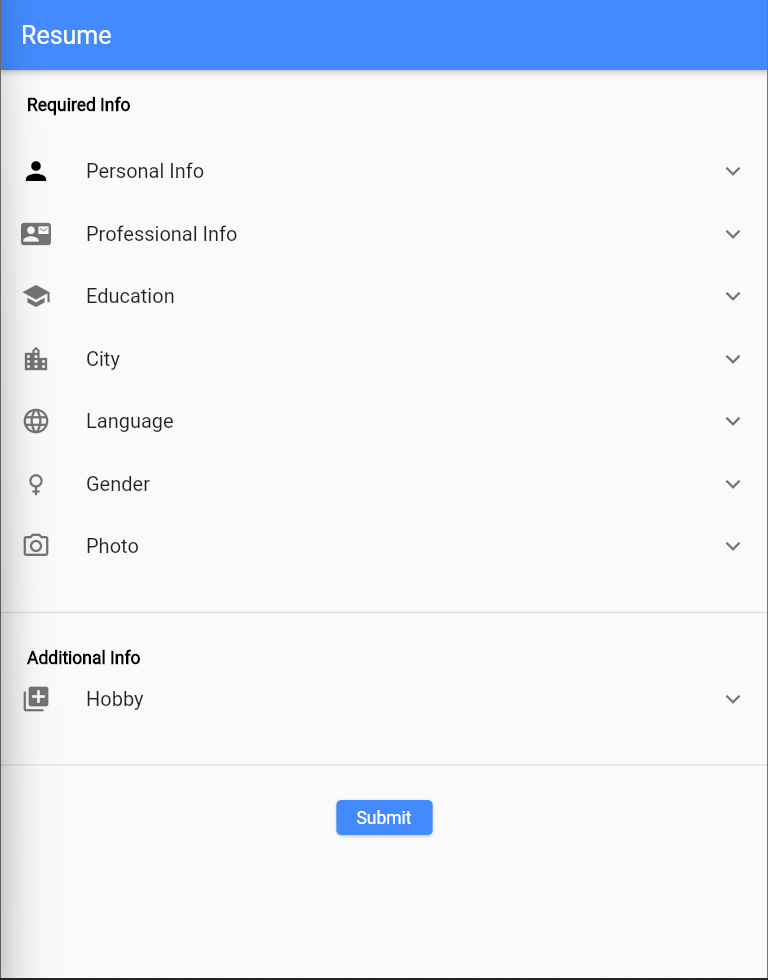Viewport: 768px width, 980px height.
Task: Click the Personal Info person icon
Action: 36,171
